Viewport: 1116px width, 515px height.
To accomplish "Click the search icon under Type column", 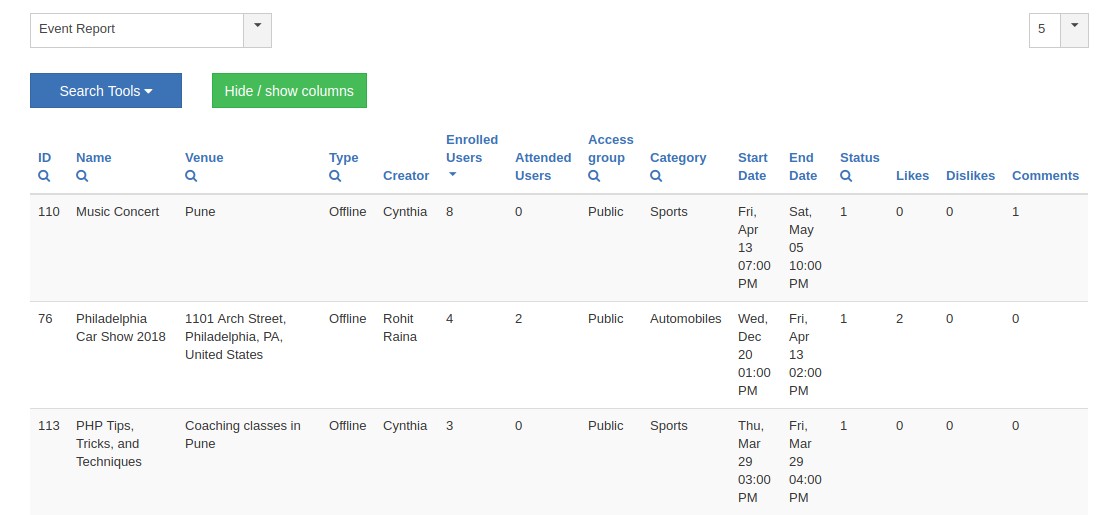I will [335, 176].
